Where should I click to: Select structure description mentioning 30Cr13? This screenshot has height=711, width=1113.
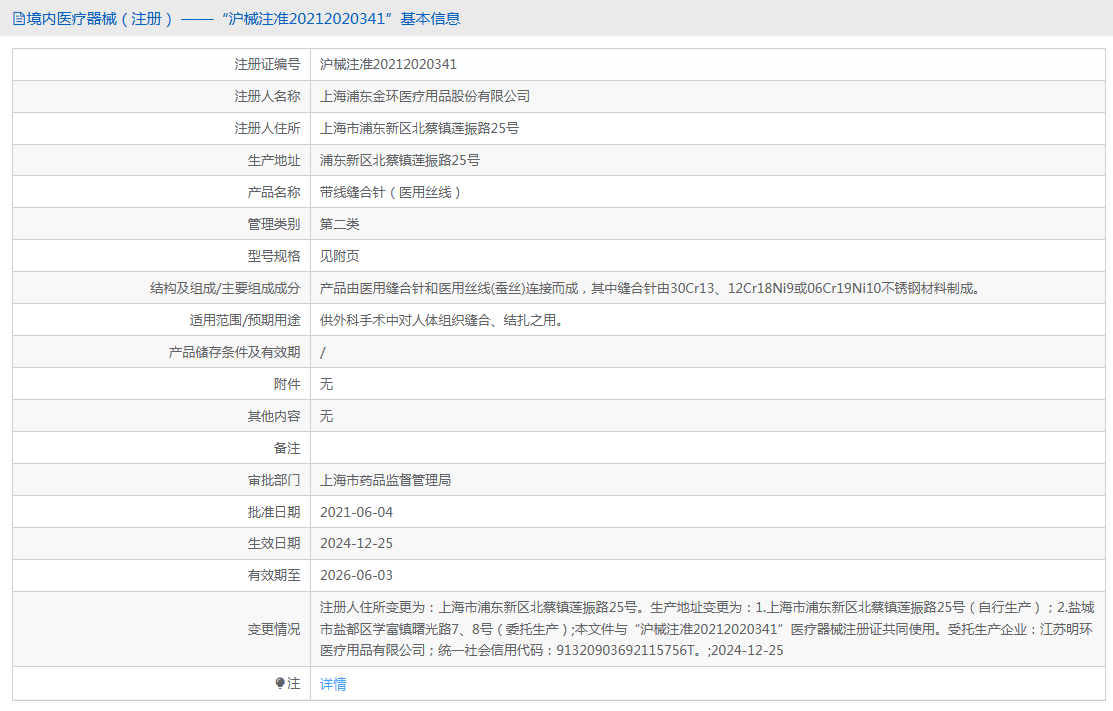(651, 288)
